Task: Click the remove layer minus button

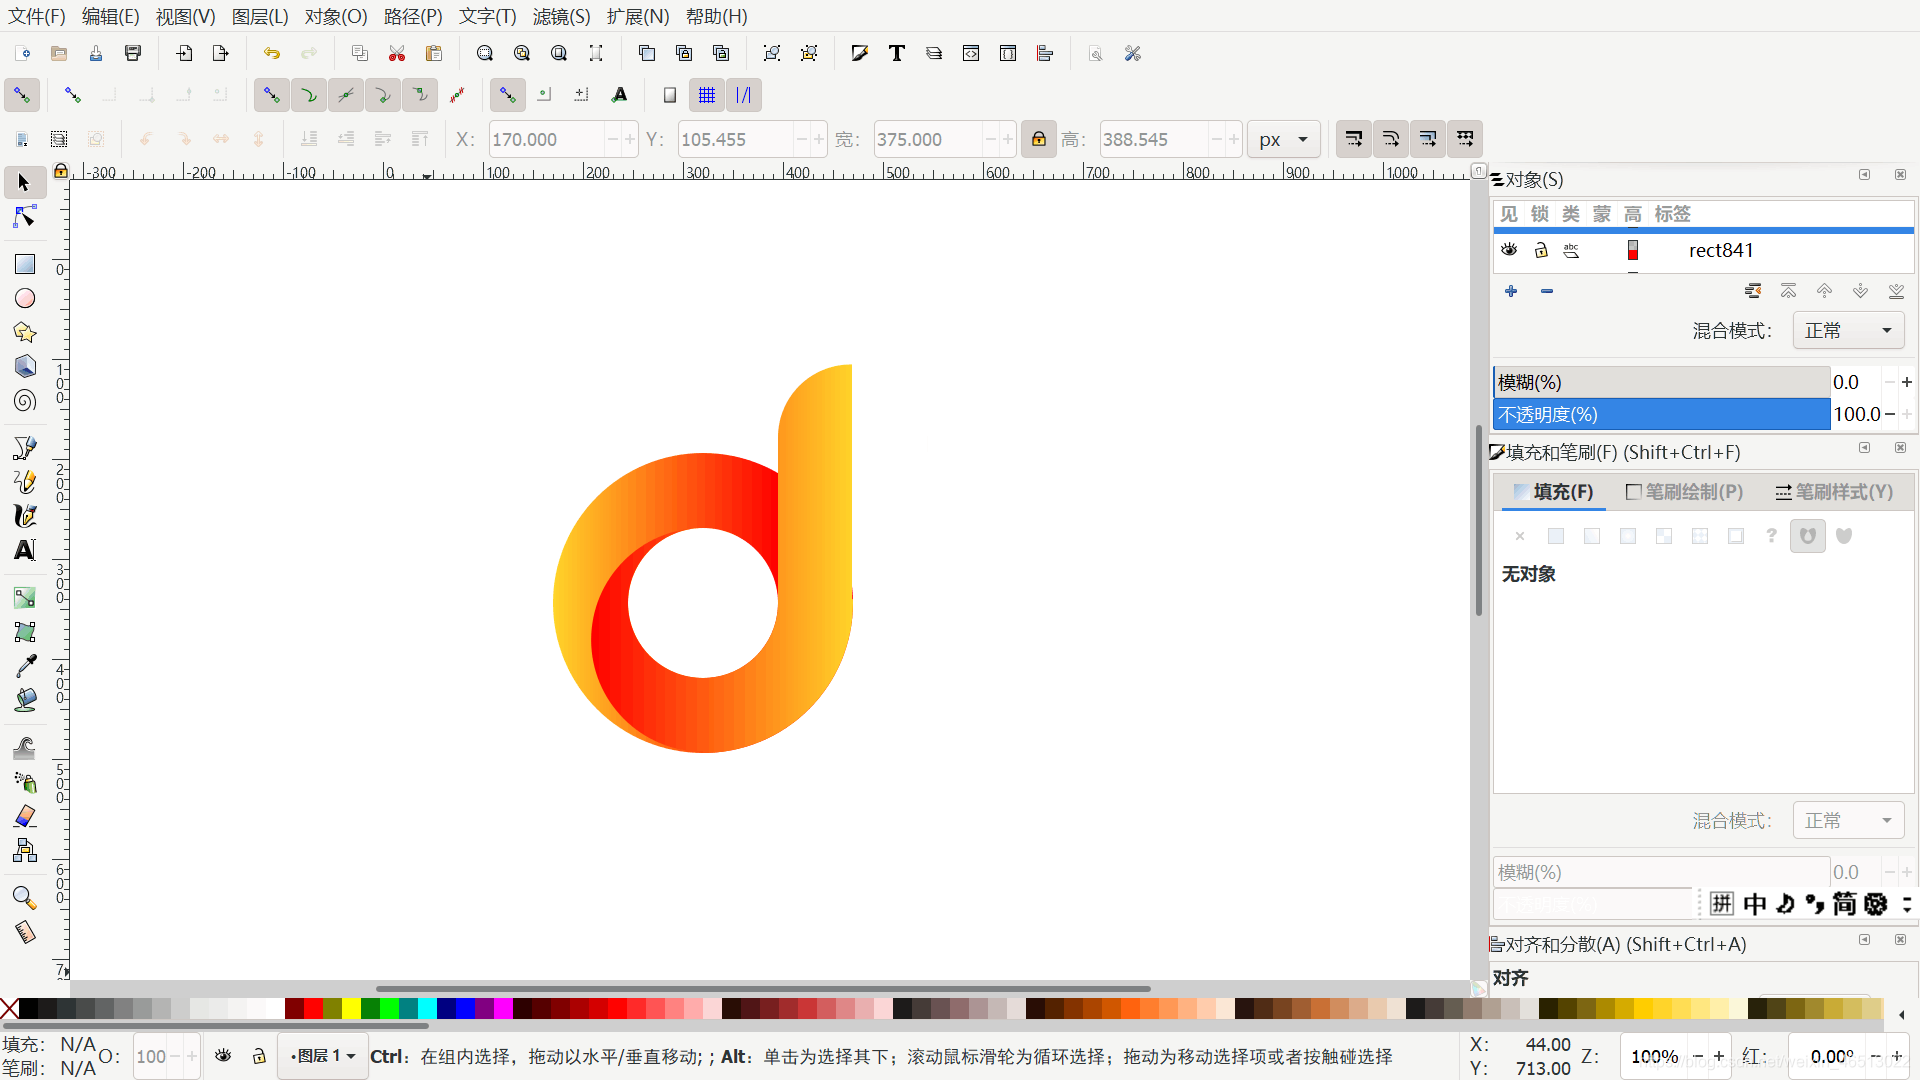Action: pyautogui.click(x=1547, y=291)
